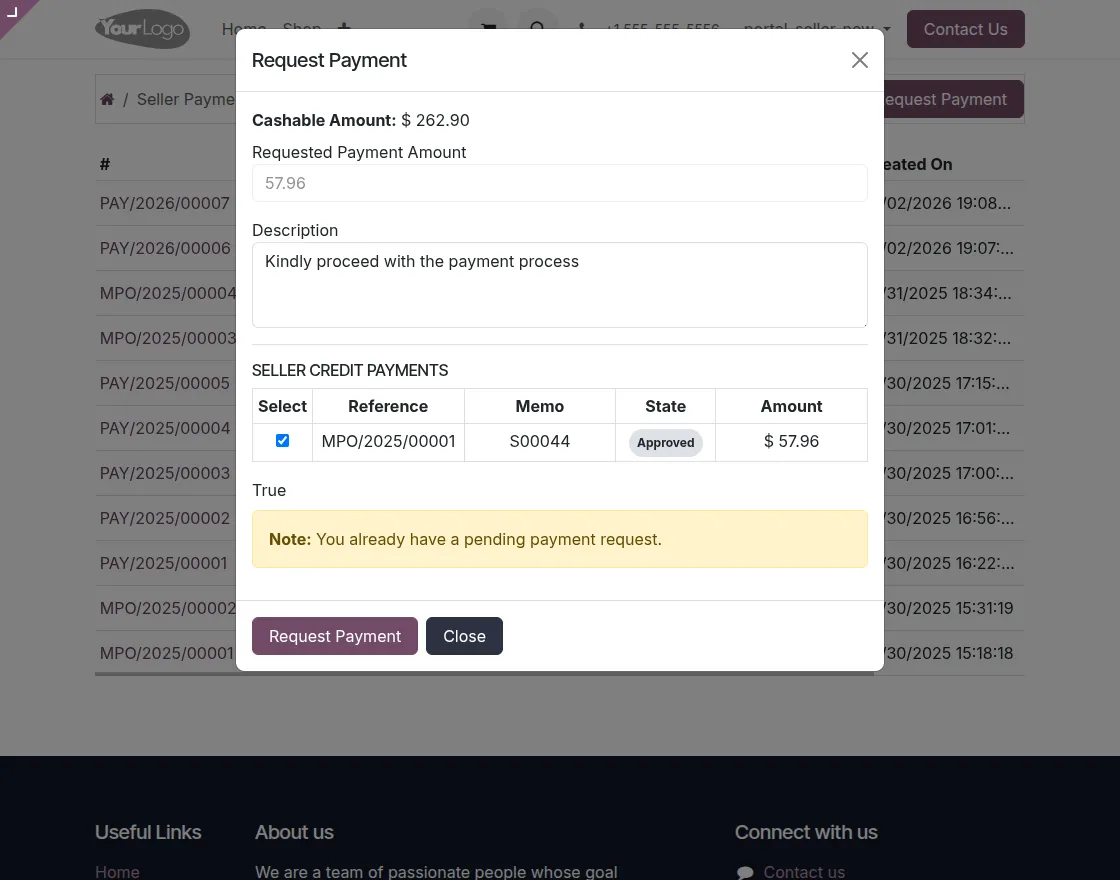1120x880 pixels.
Task: Click the plus icon next to Shop
Action: 344,29
